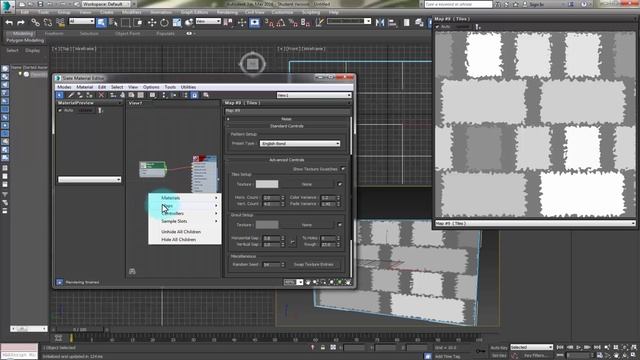Screen dimensions: 640x360
Task: Open the Preset Type English Bond dropdown
Action: pos(300,144)
